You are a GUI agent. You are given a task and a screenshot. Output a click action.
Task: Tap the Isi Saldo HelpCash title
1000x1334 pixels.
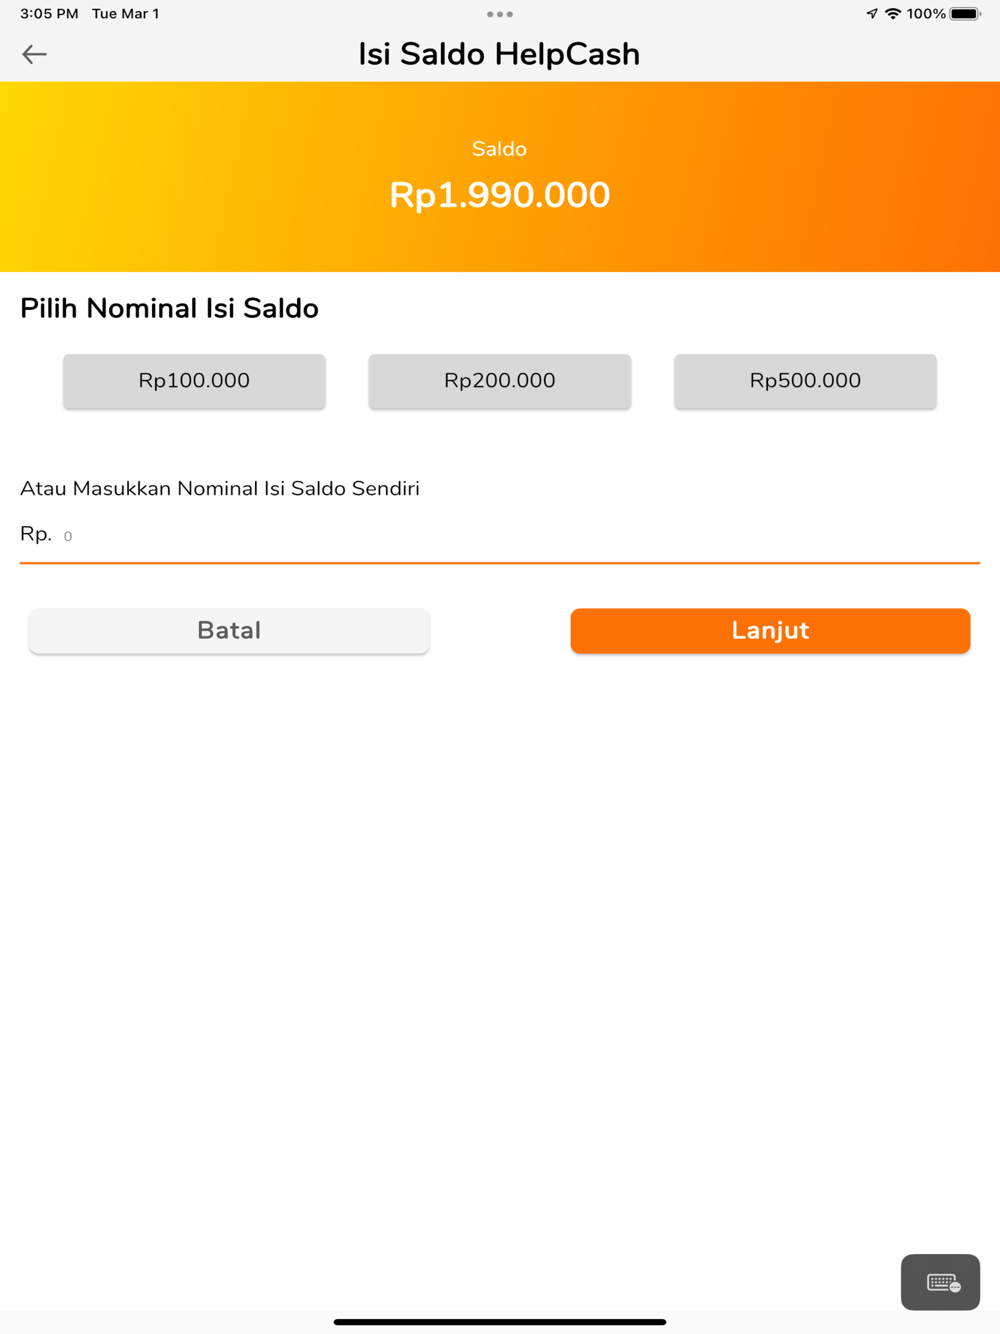499,54
